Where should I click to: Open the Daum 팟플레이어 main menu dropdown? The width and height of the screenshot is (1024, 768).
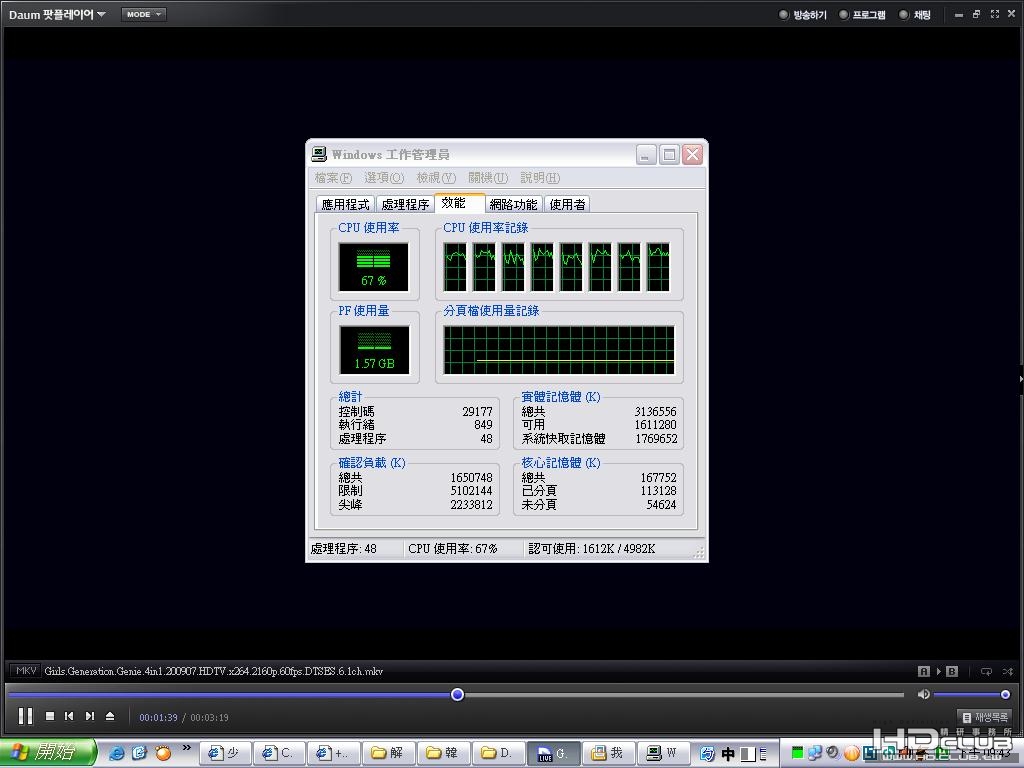[57, 14]
